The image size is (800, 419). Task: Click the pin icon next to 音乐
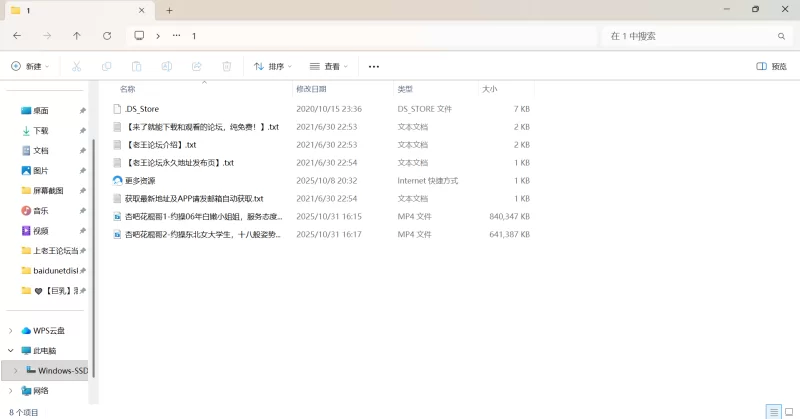pos(83,211)
